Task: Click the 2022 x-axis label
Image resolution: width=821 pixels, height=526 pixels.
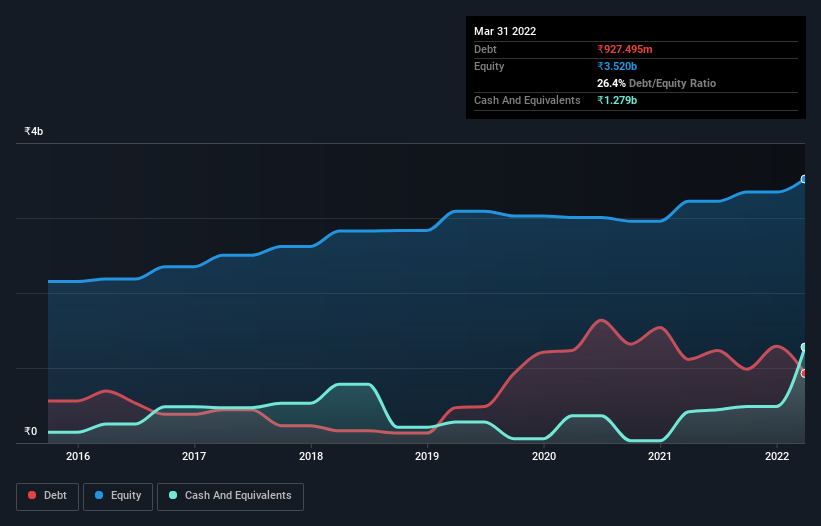Action: coord(777,456)
